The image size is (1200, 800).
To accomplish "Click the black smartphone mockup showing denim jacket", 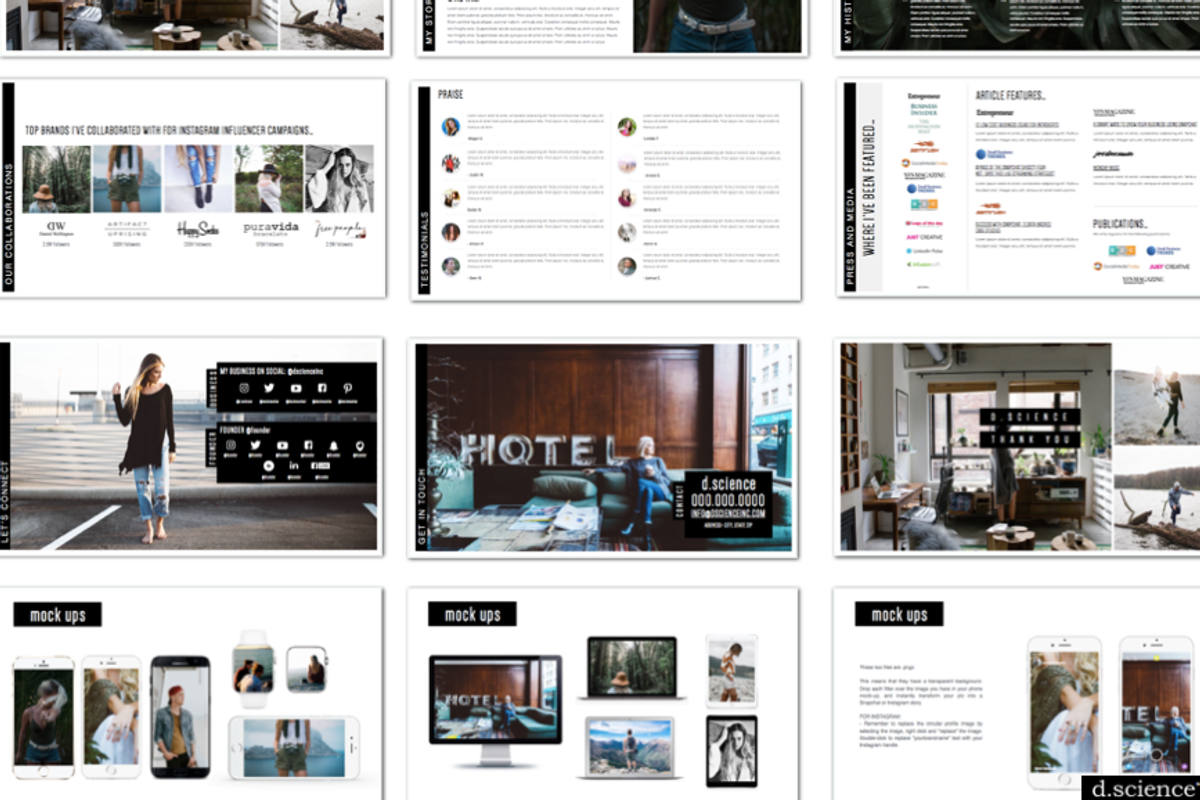I will click(180, 716).
